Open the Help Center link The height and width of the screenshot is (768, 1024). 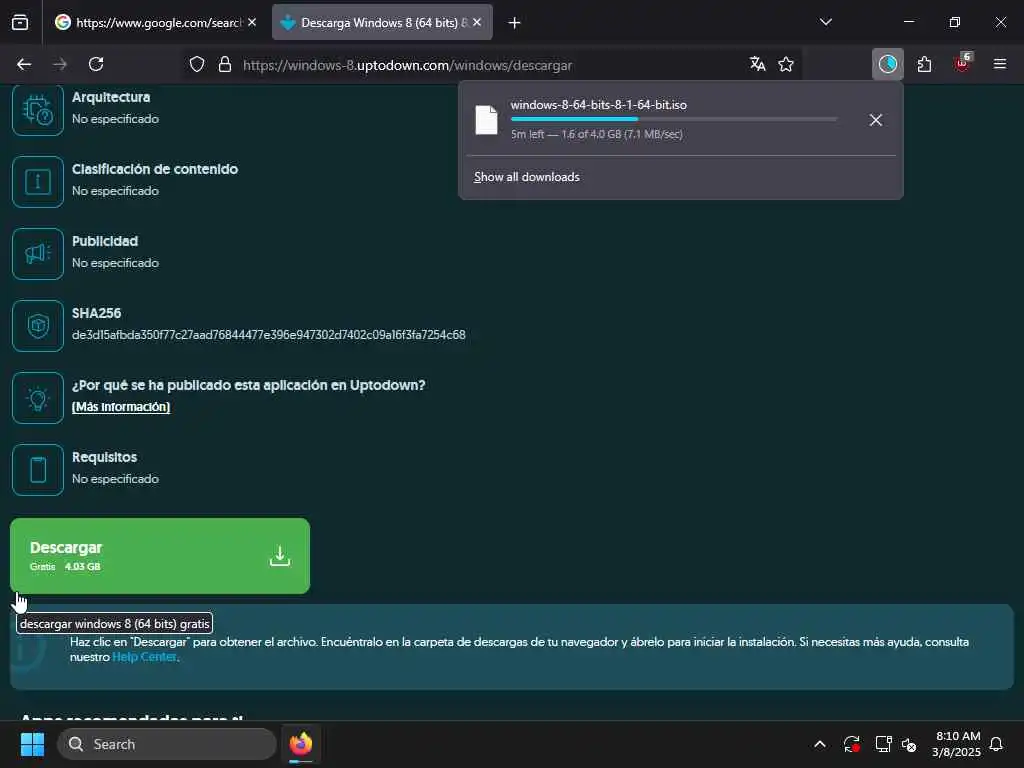[144, 657]
